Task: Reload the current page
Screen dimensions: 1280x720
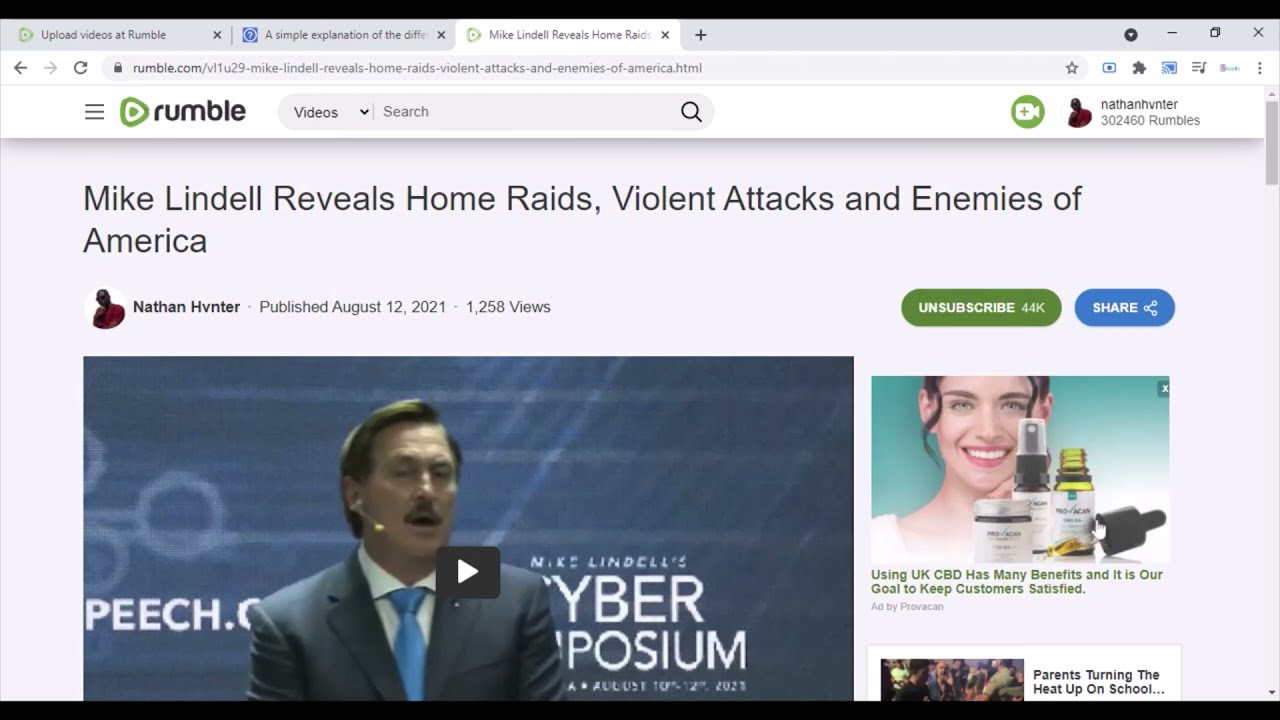Action: (81, 68)
